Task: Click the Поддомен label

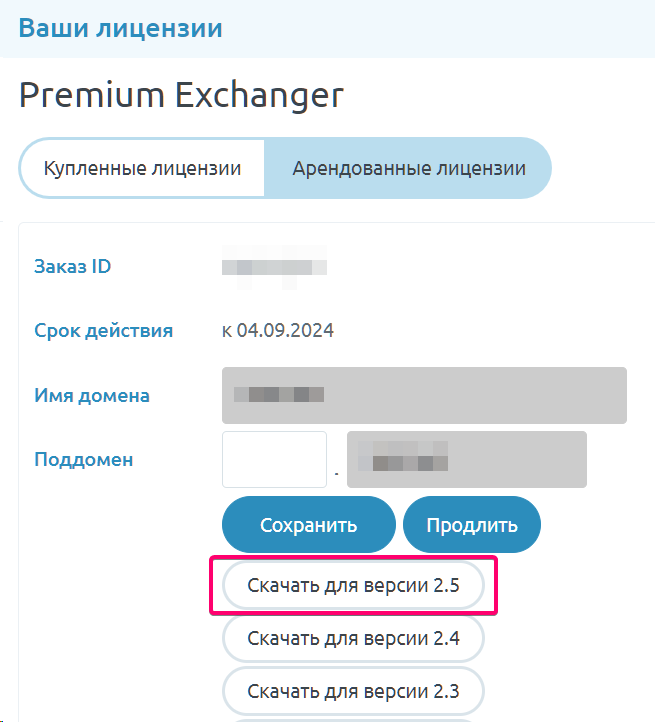Action: [x=84, y=460]
